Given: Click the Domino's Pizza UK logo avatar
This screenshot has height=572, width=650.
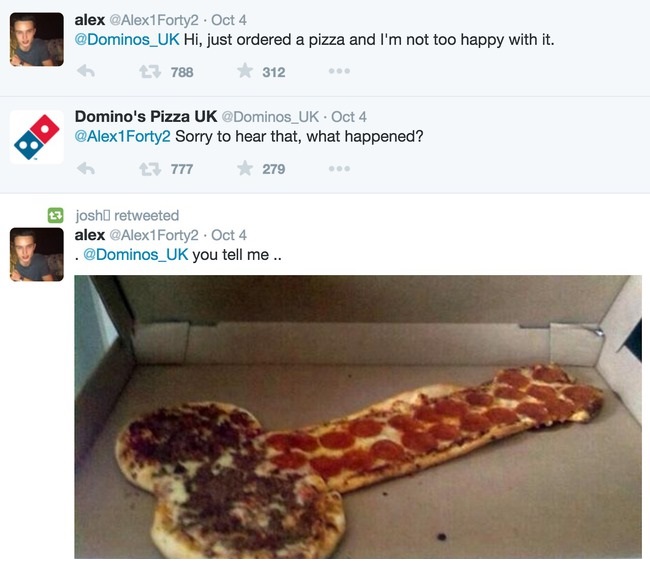Looking at the screenshot, I should (36, 137).
